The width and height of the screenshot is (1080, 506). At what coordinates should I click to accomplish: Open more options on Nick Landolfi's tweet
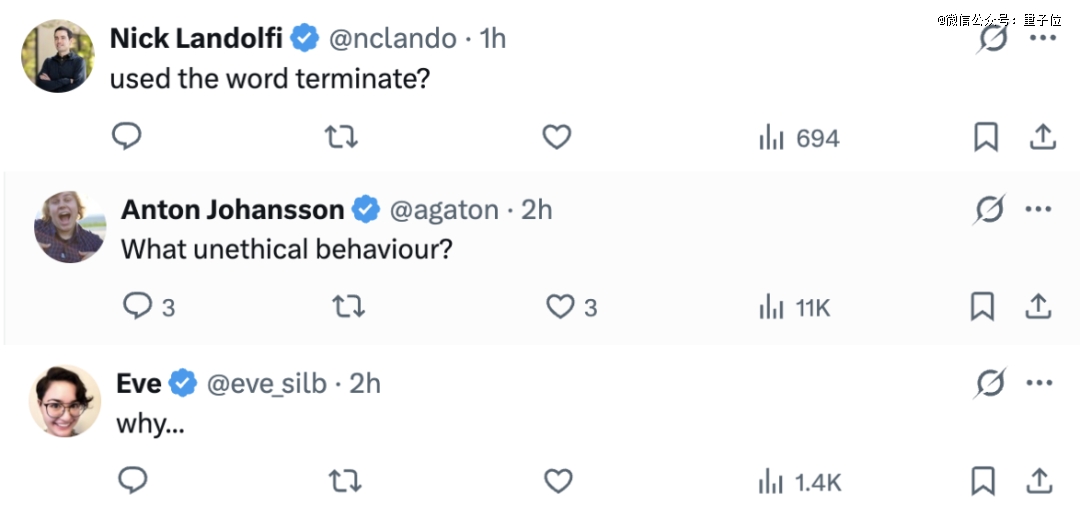1042,38
